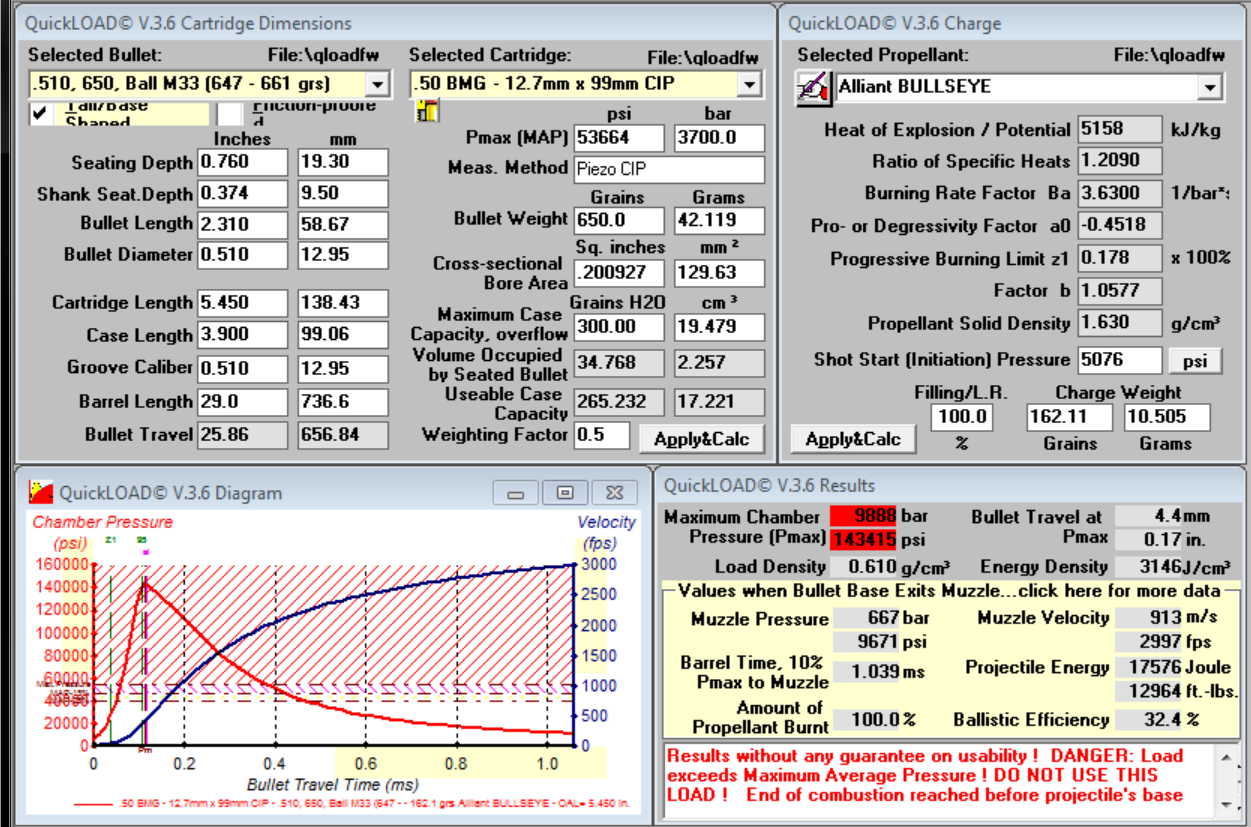
Task: Click the Groove Caliber mm field
Action: coord(343,368)
